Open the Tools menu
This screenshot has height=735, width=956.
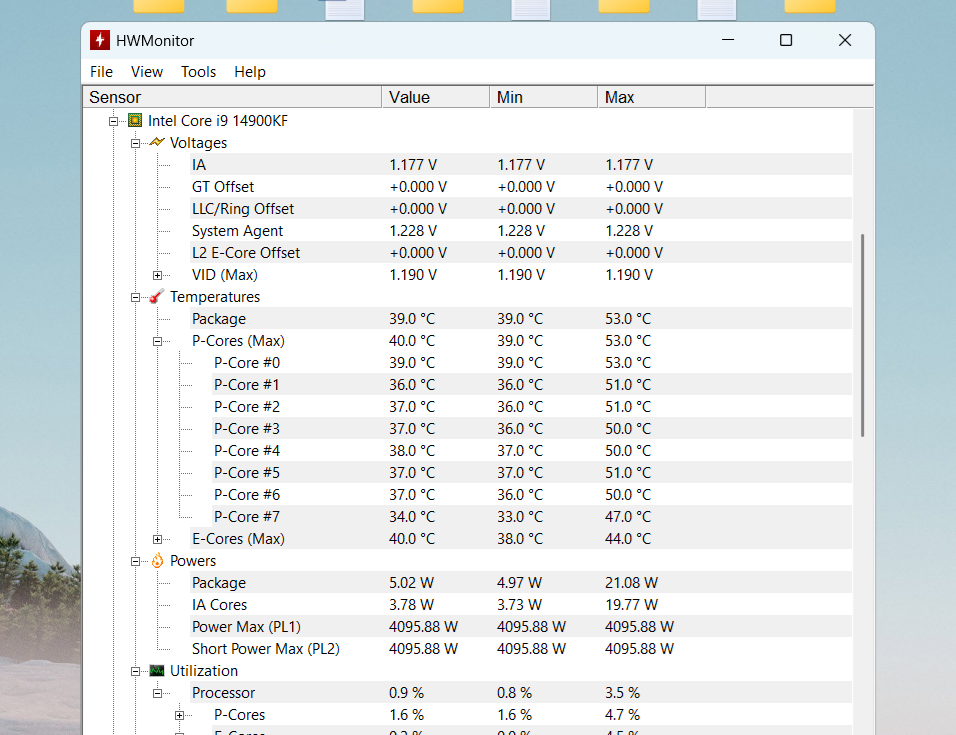point(198,72)
